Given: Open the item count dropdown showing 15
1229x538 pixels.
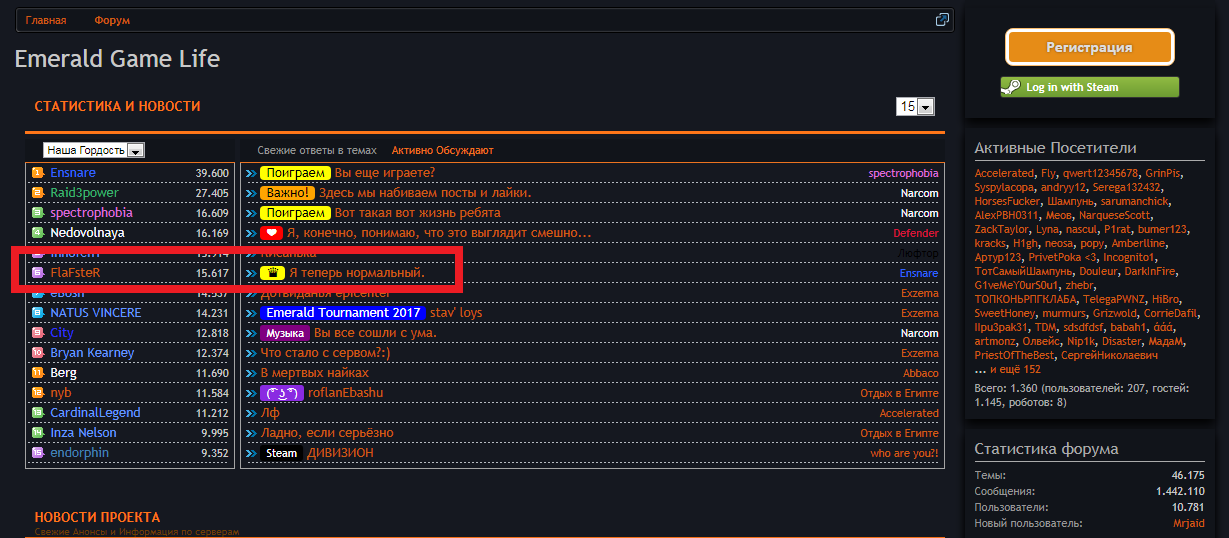Looking at the screenshot, I should pos(915,107).
